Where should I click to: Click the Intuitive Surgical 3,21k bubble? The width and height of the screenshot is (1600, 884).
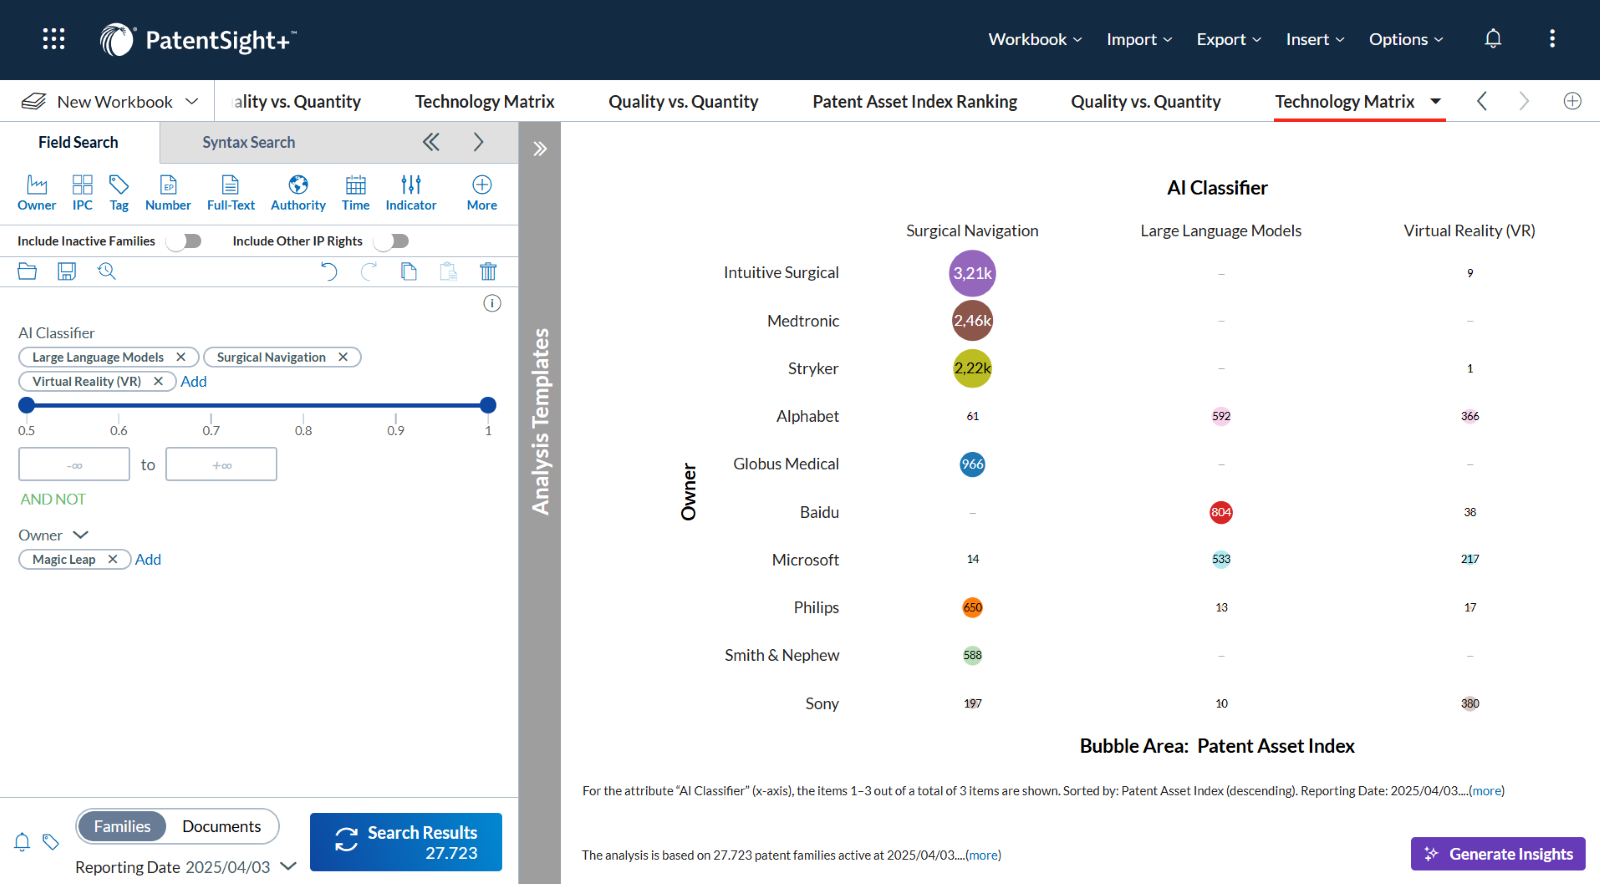tap(972, 273)
